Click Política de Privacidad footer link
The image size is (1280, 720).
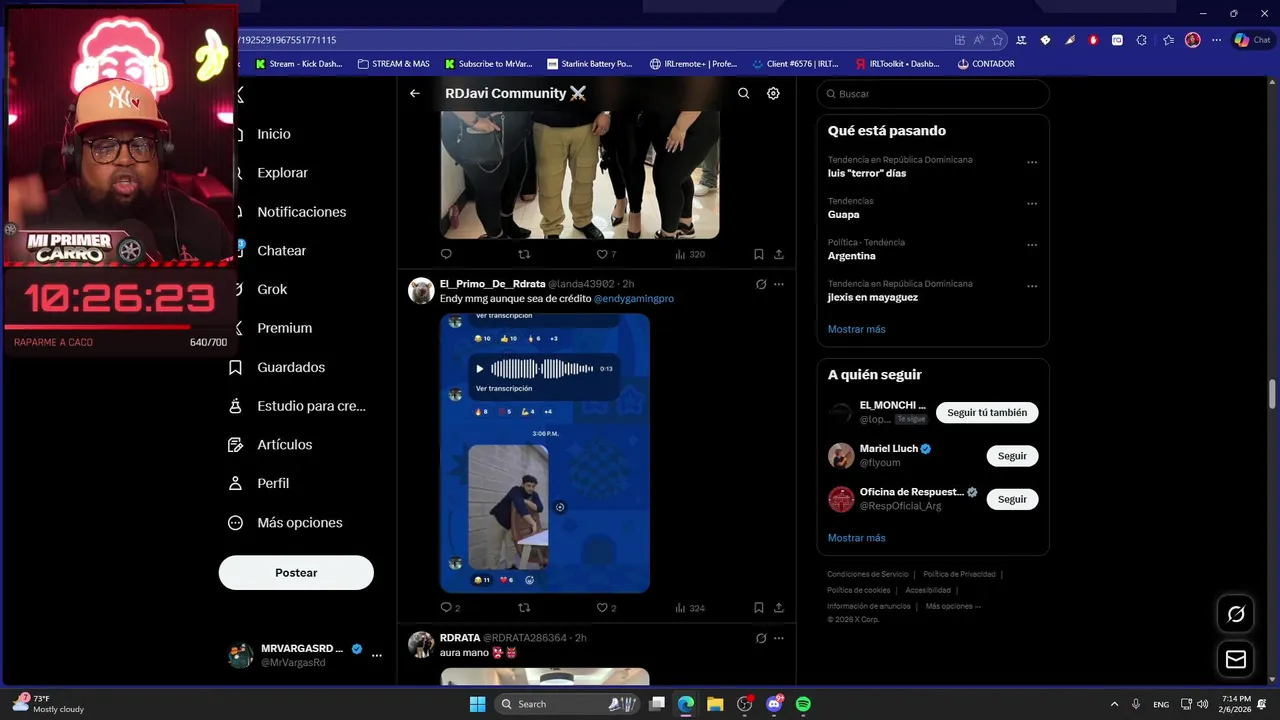coord(959,575)
